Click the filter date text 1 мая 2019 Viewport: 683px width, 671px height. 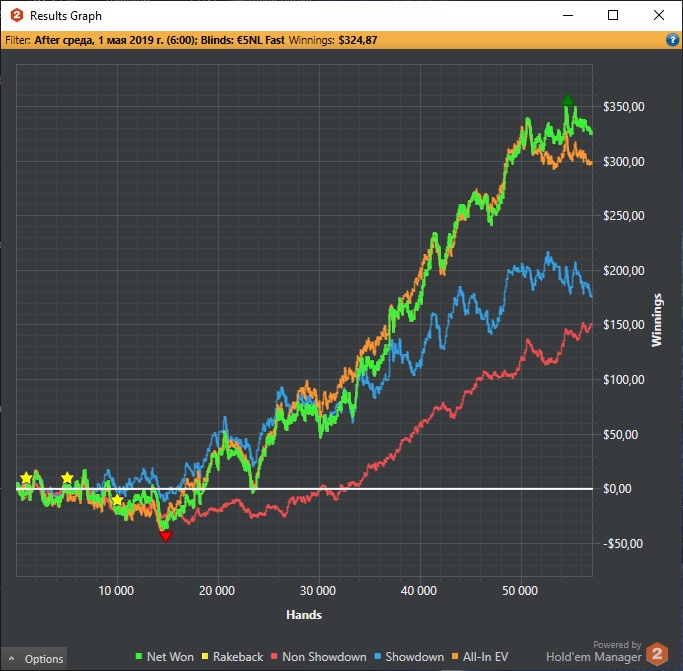coord(128,40)
